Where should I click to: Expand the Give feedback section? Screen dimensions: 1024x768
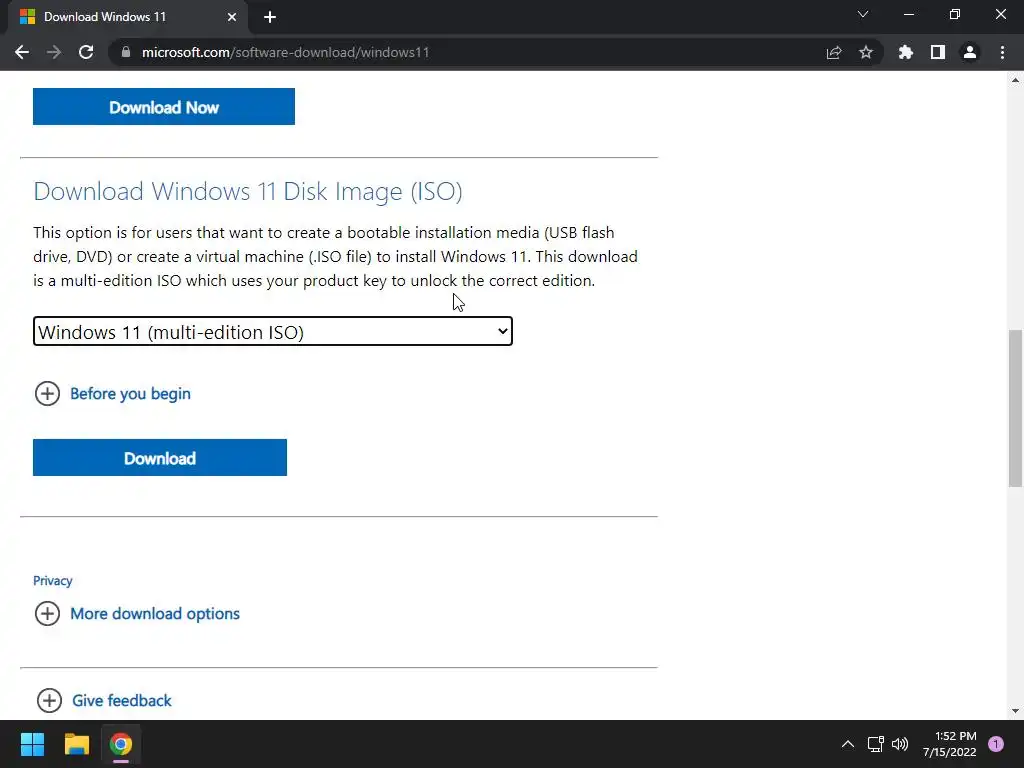pos(104,701)
